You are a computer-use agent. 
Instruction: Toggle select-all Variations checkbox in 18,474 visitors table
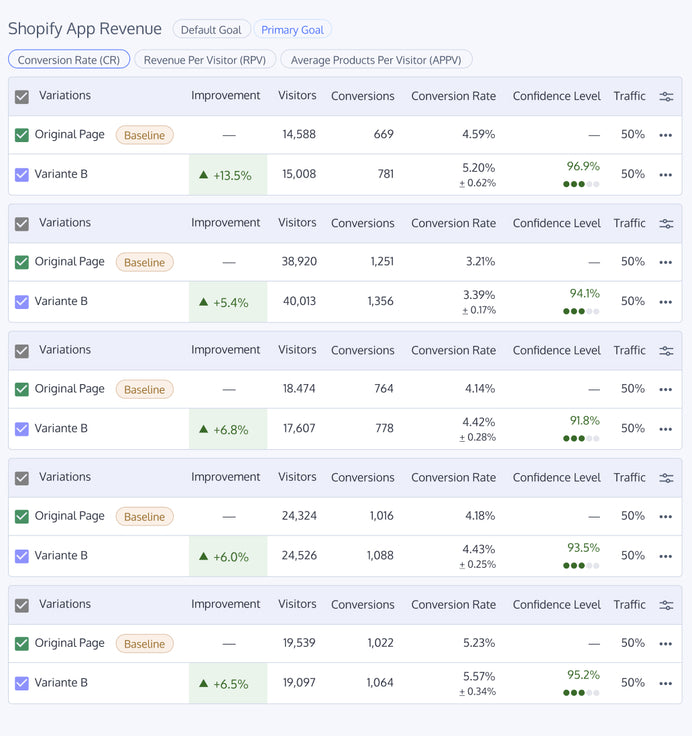(x=22, y=351)
